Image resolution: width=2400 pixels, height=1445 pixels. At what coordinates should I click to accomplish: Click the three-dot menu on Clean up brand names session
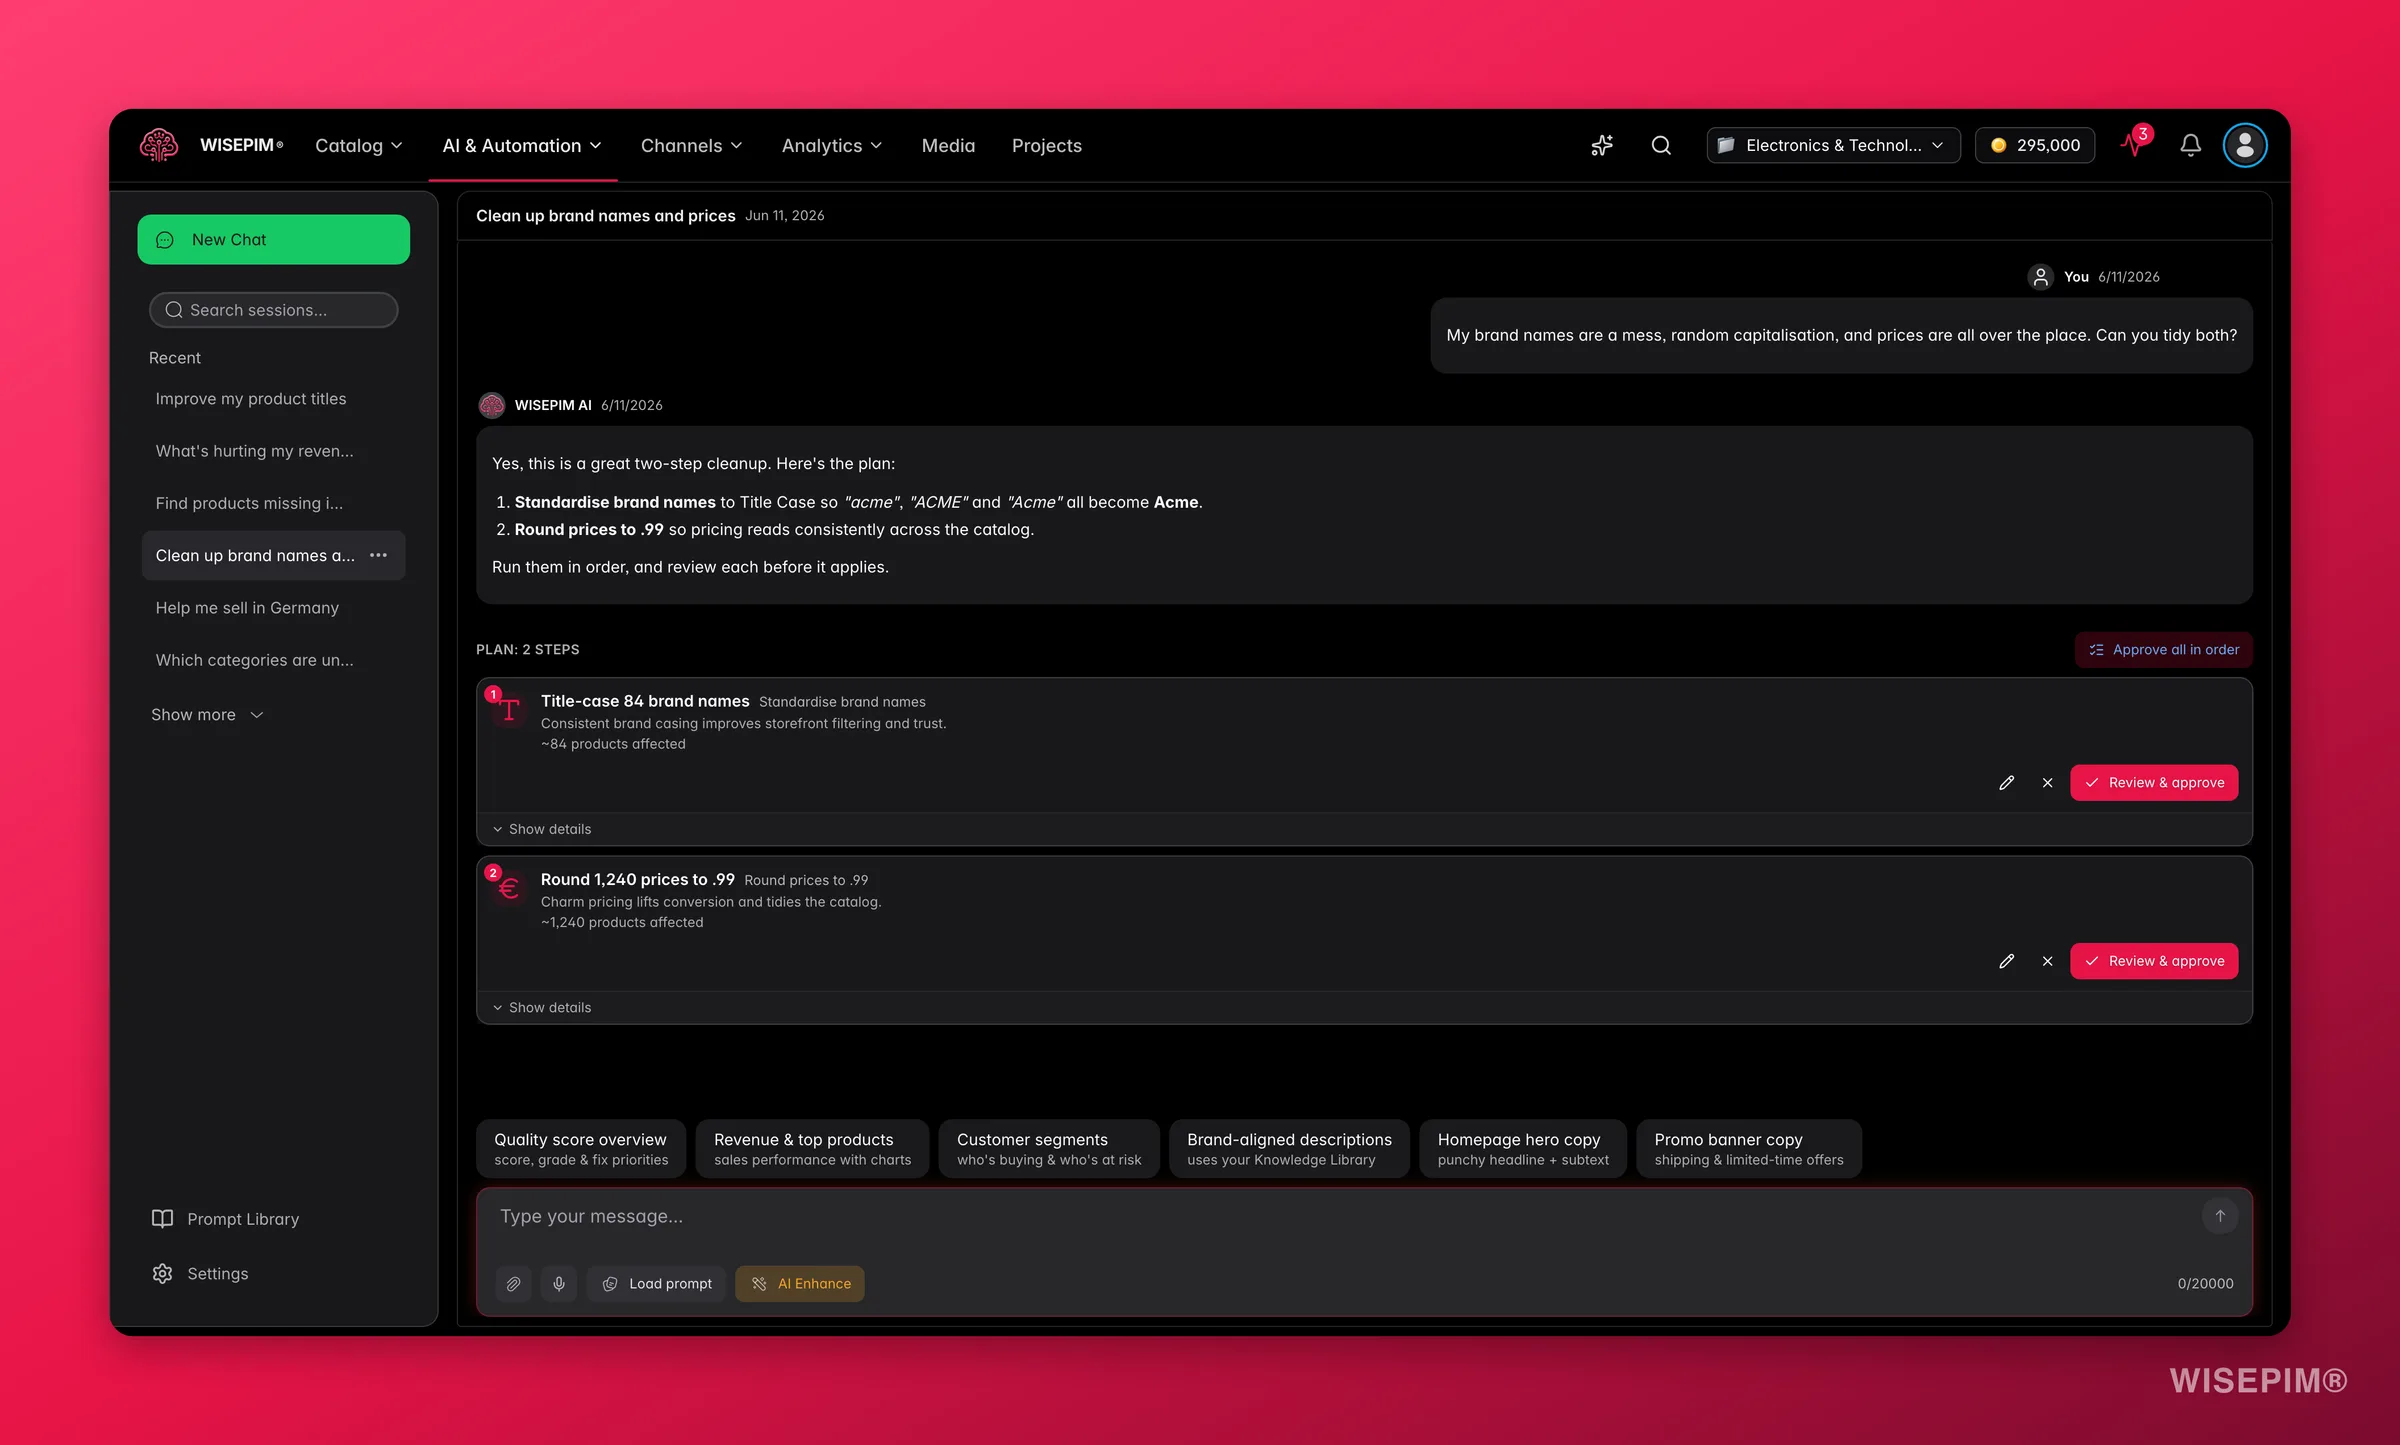[x=378, y=555]
